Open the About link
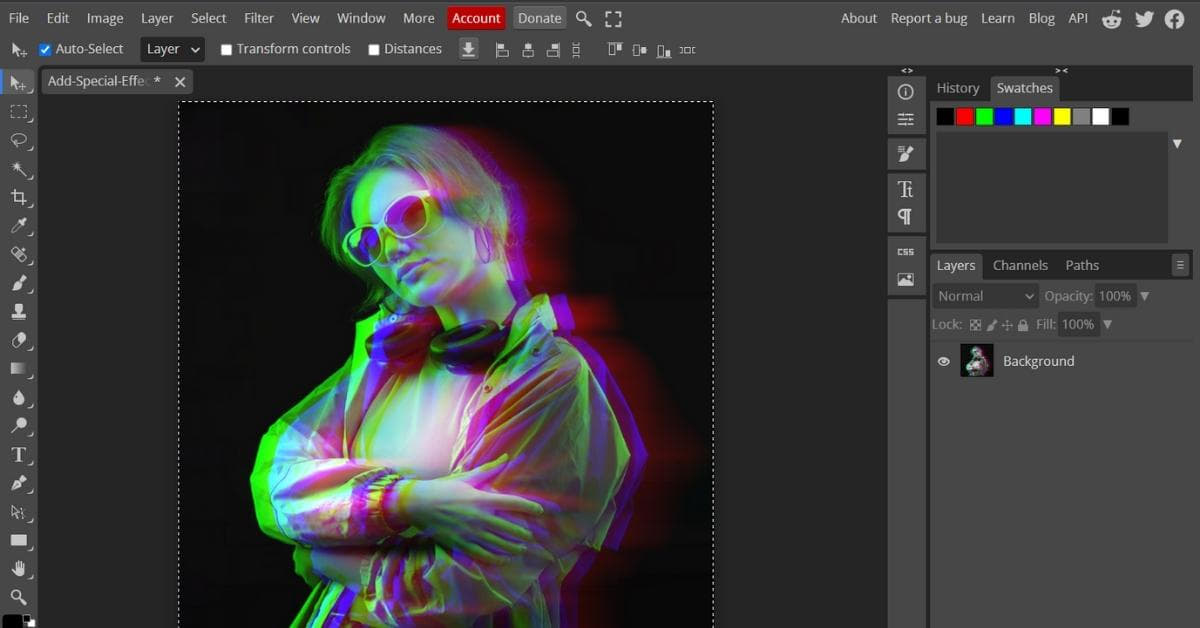This screenshot has width=1200, height=628. (859, 18)
